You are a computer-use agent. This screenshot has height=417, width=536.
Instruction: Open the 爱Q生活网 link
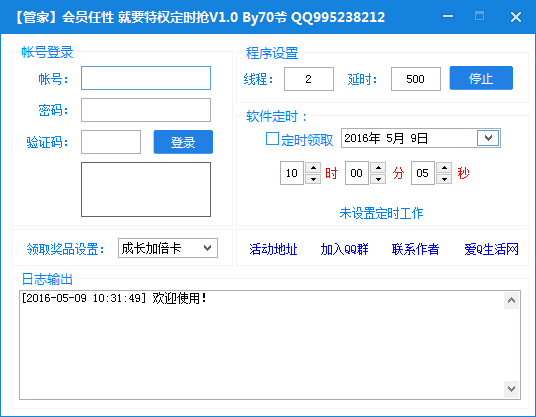(491, 249)
